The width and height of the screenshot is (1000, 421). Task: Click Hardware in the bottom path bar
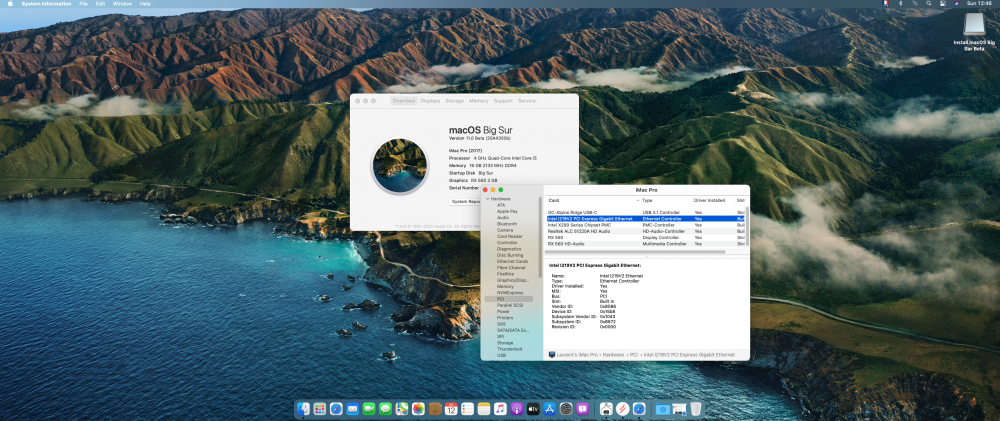(615, 355)
